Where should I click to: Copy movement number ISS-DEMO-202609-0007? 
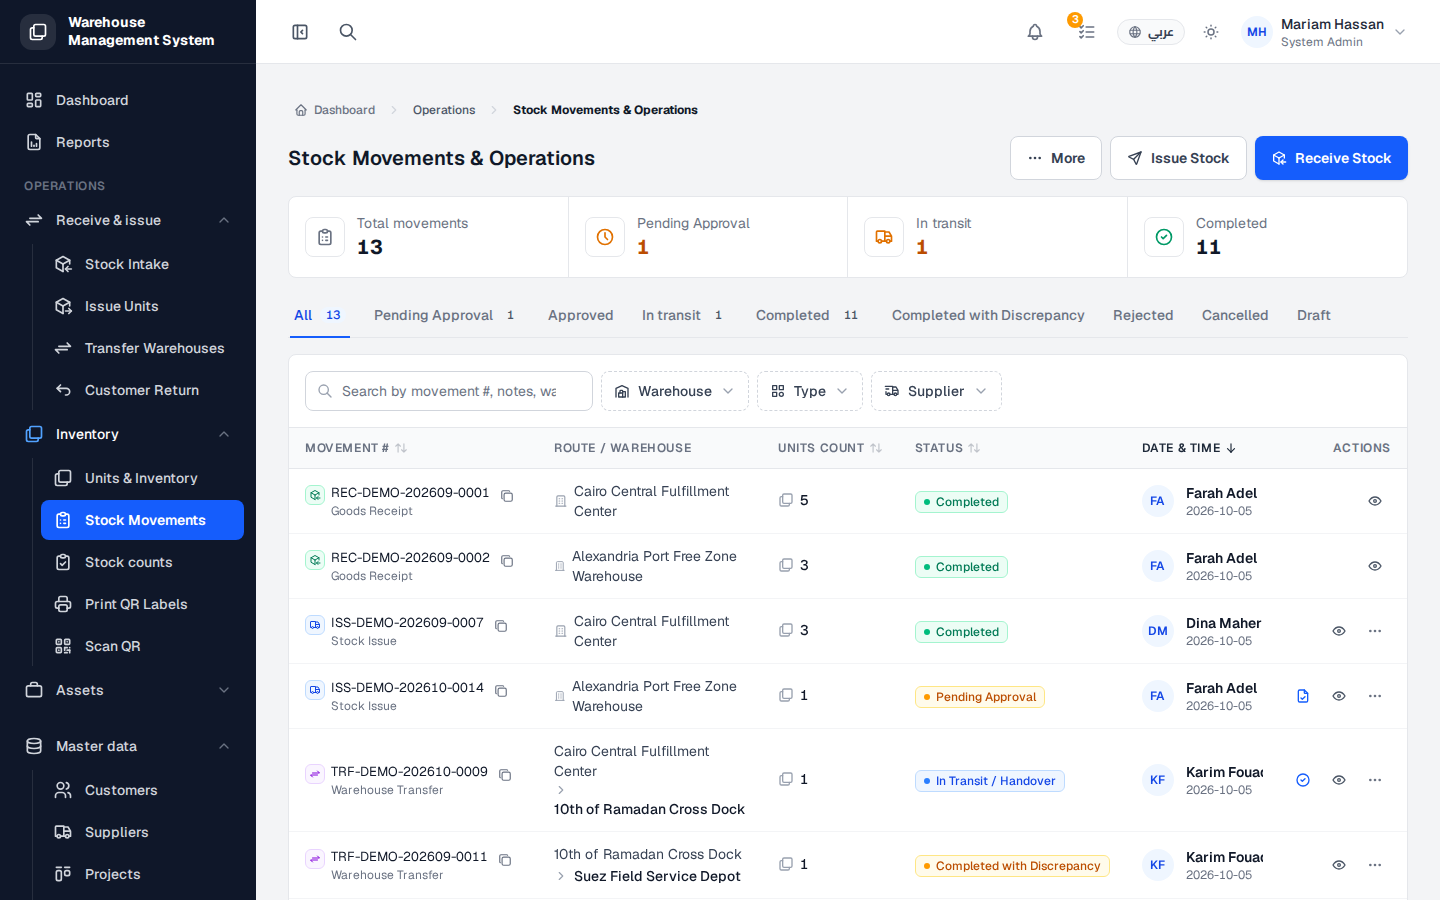[x=501, y=626]
